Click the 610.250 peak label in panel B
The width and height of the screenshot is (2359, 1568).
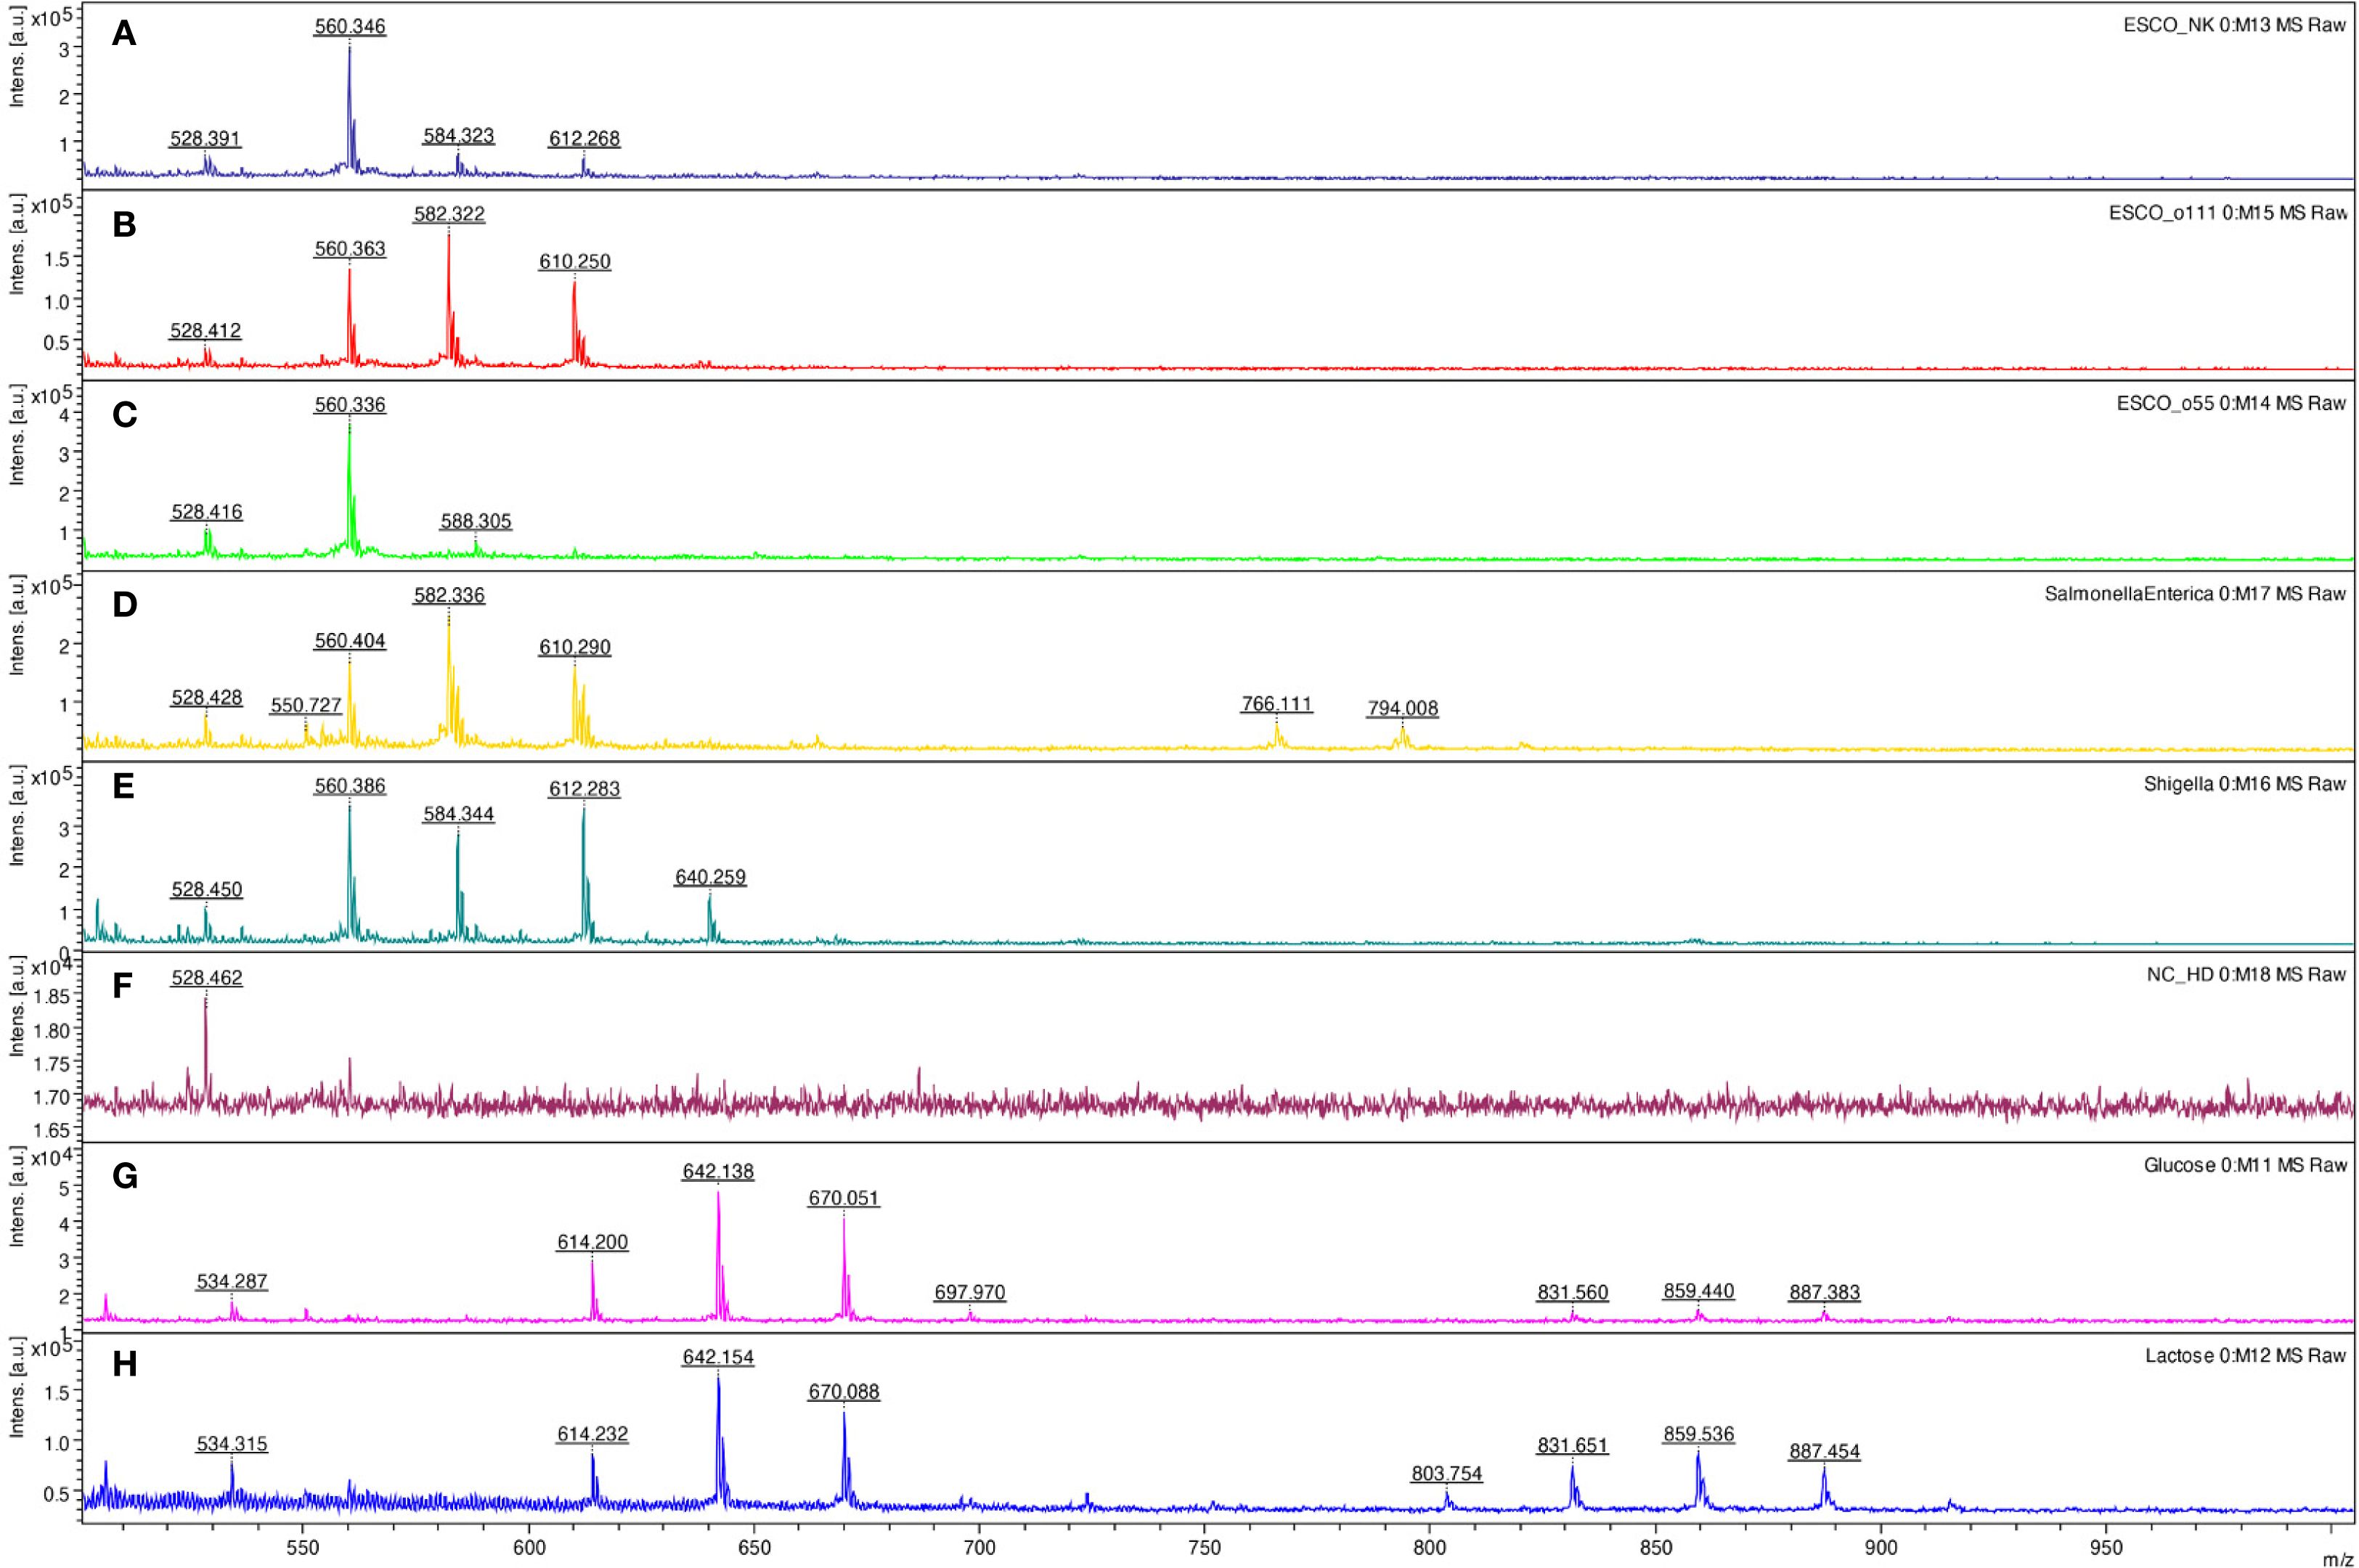(x=574, y=262)
